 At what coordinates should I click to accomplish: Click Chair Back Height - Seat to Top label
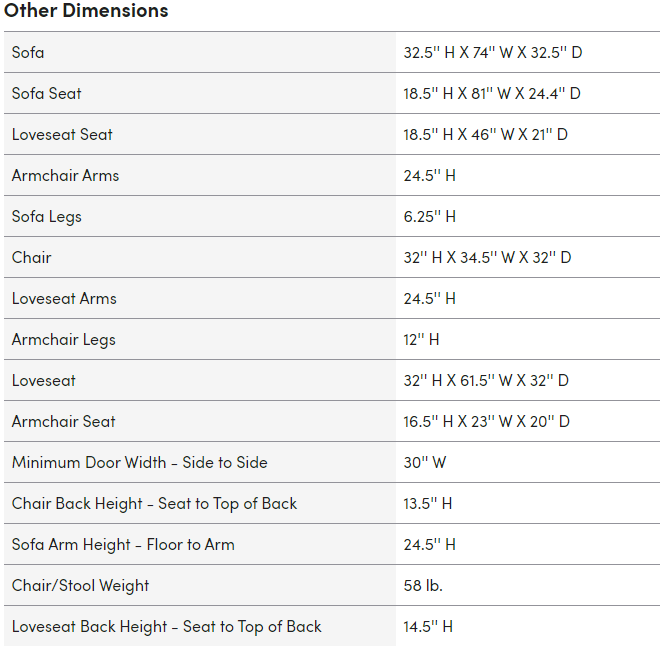click(154, 504)
